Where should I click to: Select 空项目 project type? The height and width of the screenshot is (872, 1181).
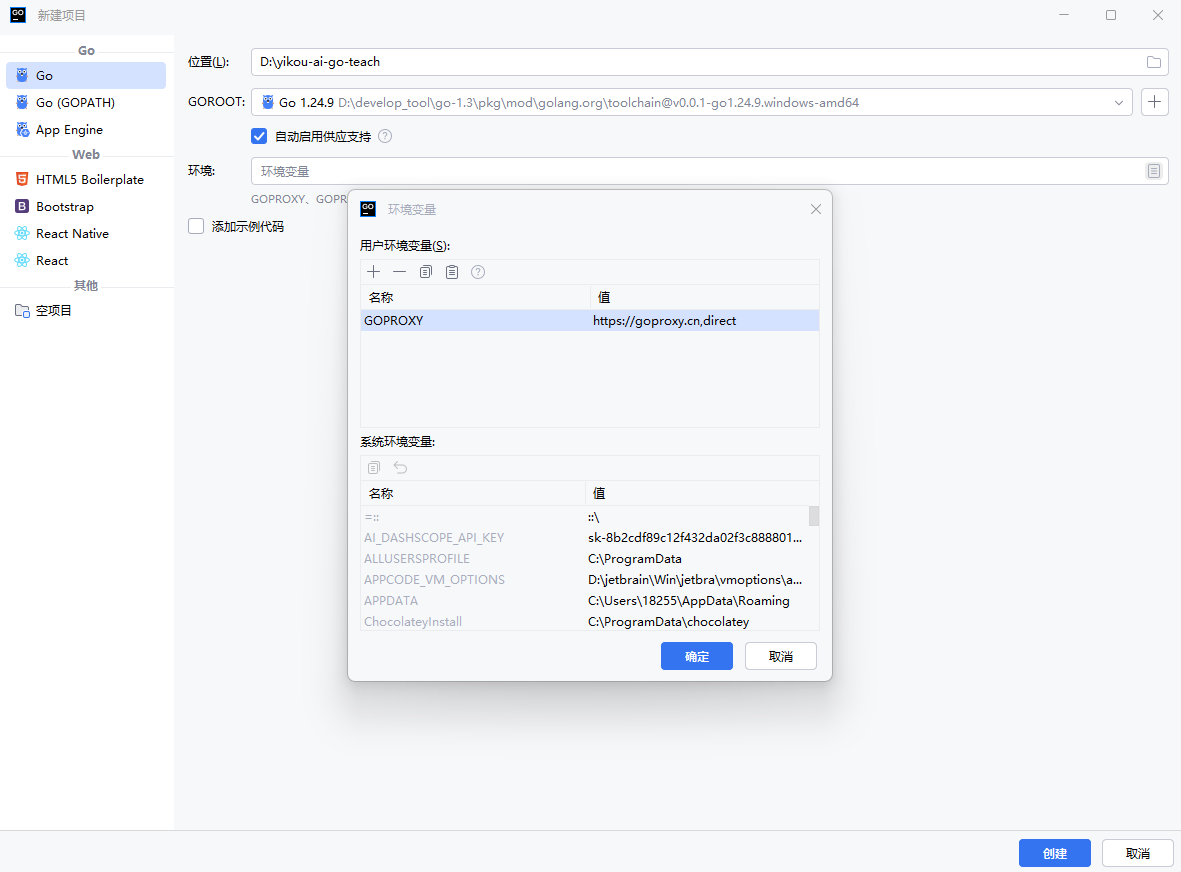pos(86,310)
